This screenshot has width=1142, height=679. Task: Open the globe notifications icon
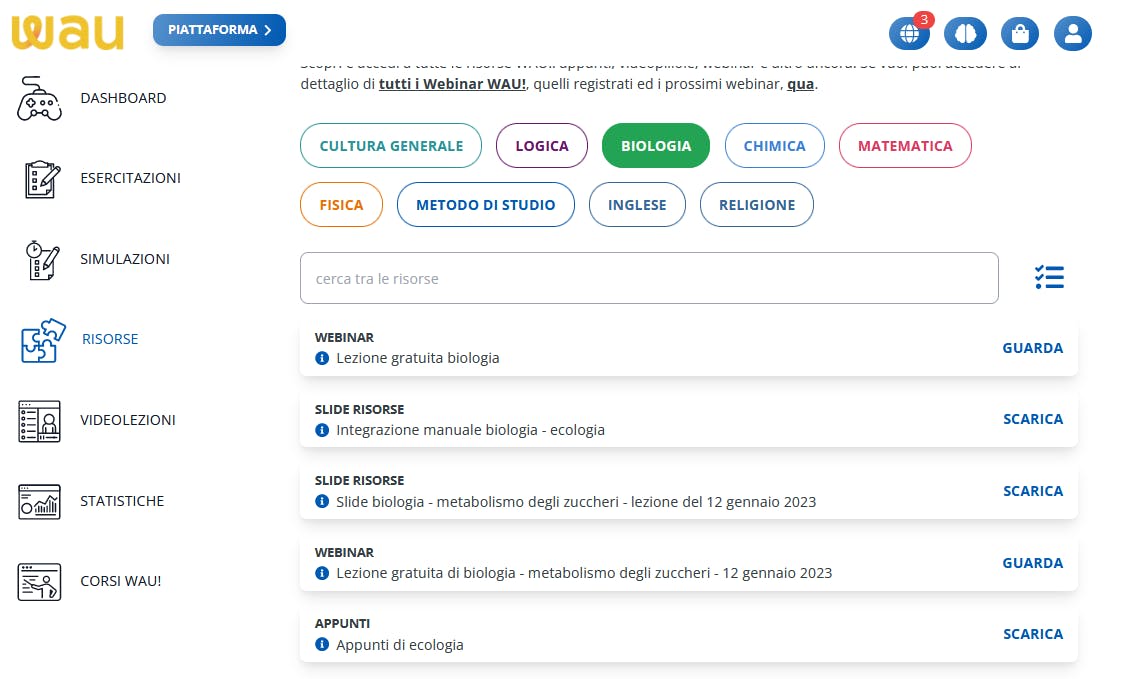coord(909,34)
